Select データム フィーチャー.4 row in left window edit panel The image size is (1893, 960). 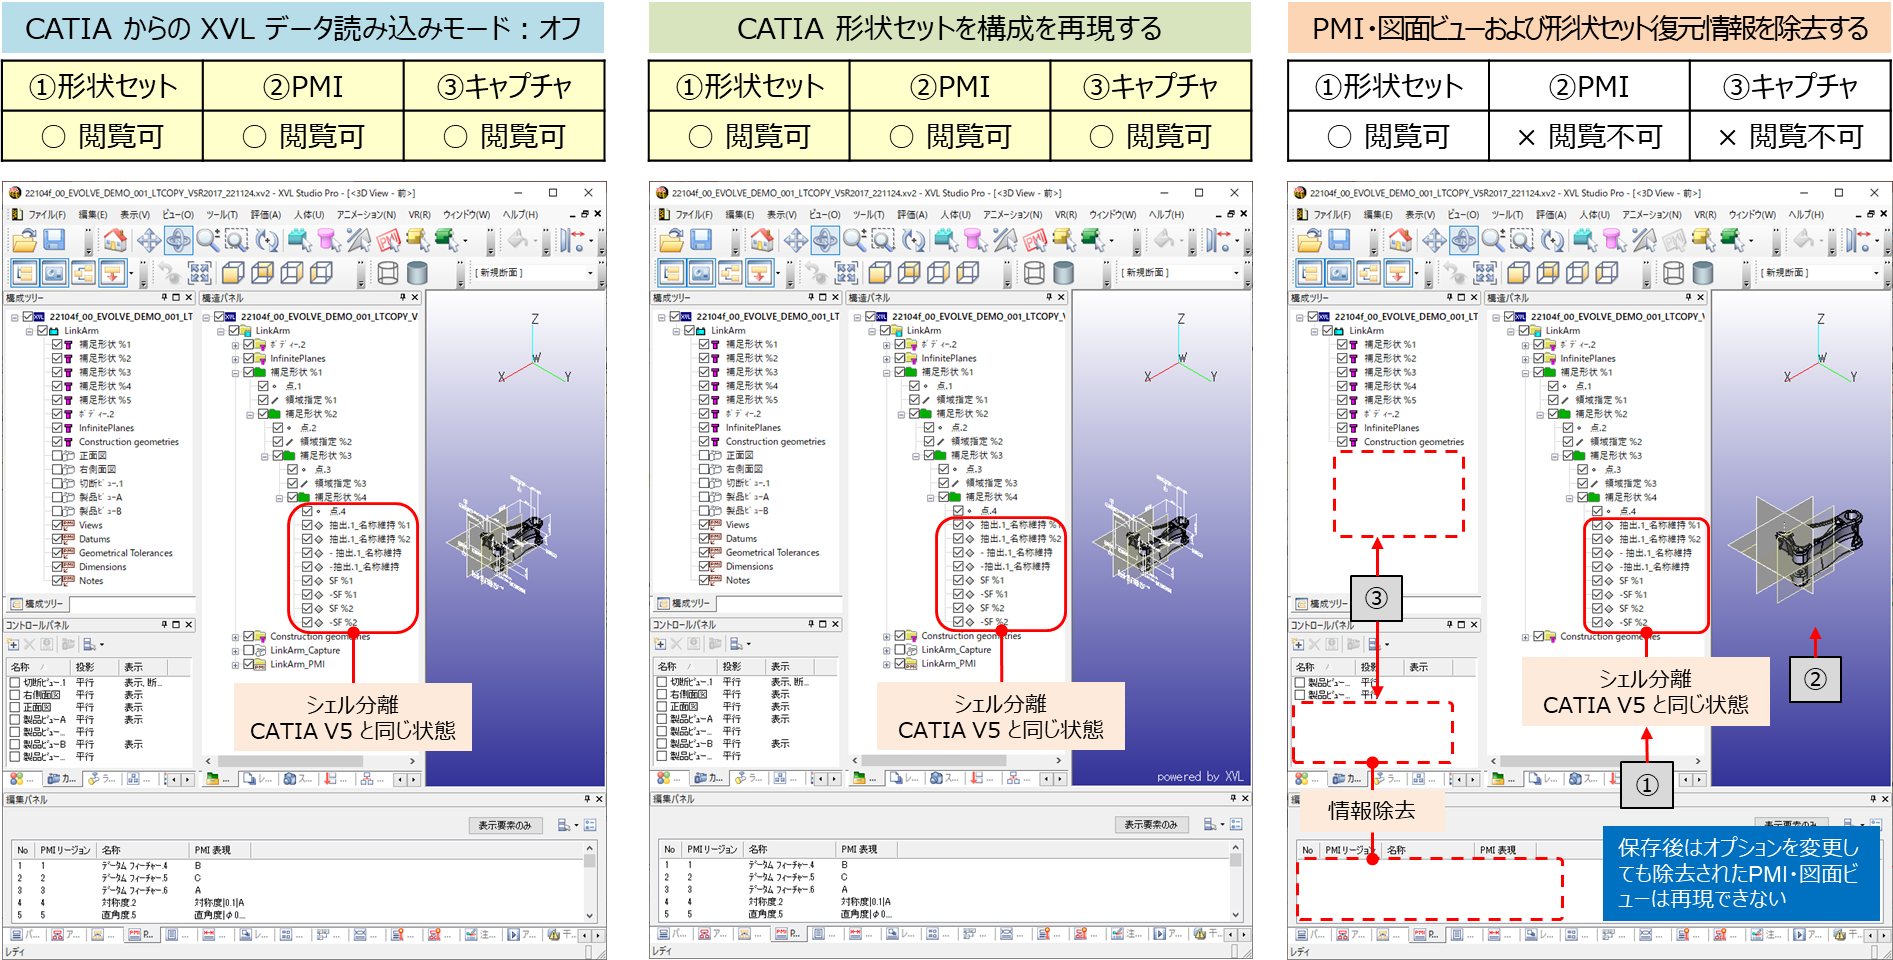(x=300, y=866)
